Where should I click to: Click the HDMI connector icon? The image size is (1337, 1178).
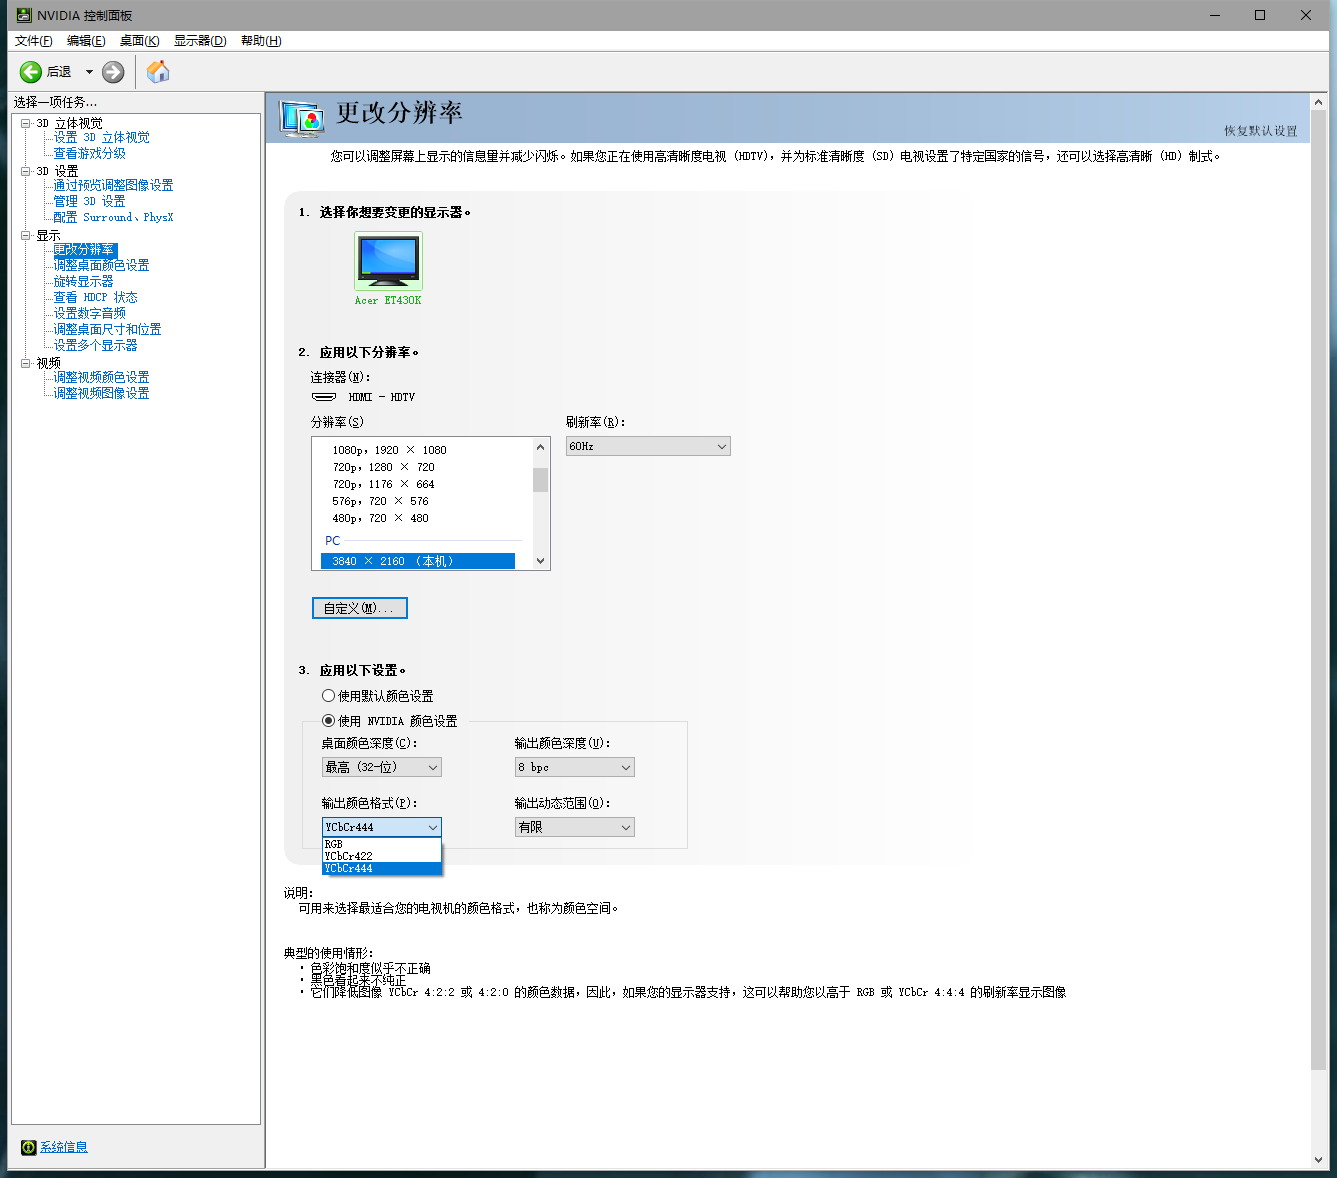[x=324, y=397]
